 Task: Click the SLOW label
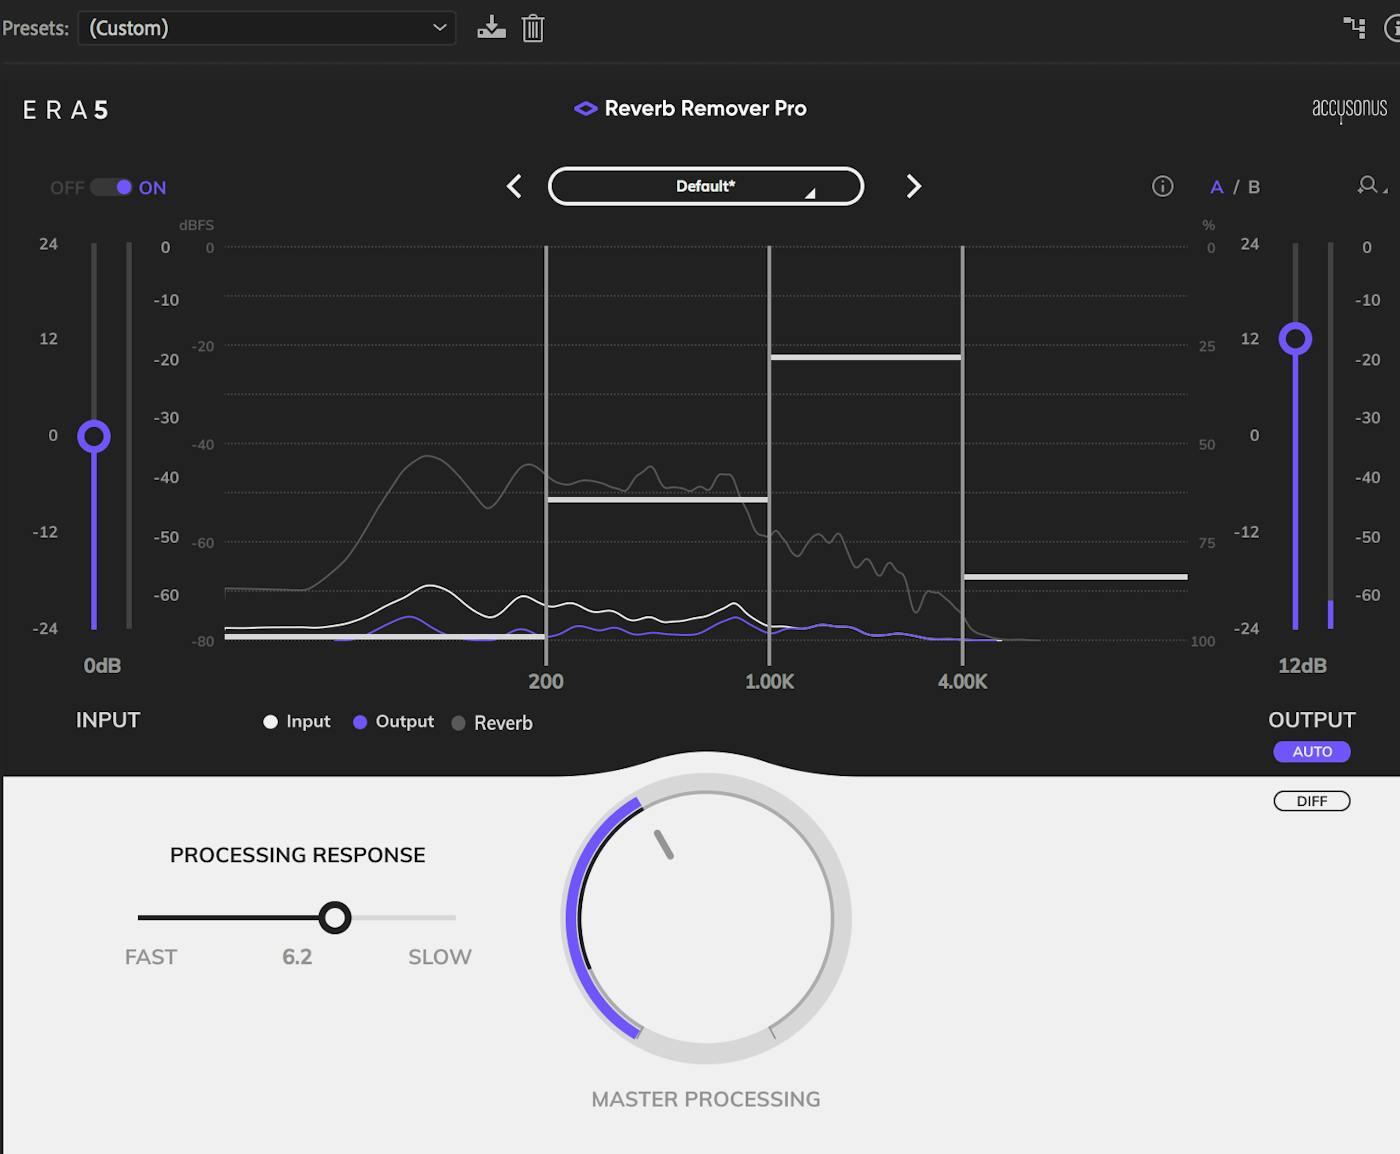(x=440, y=957)
